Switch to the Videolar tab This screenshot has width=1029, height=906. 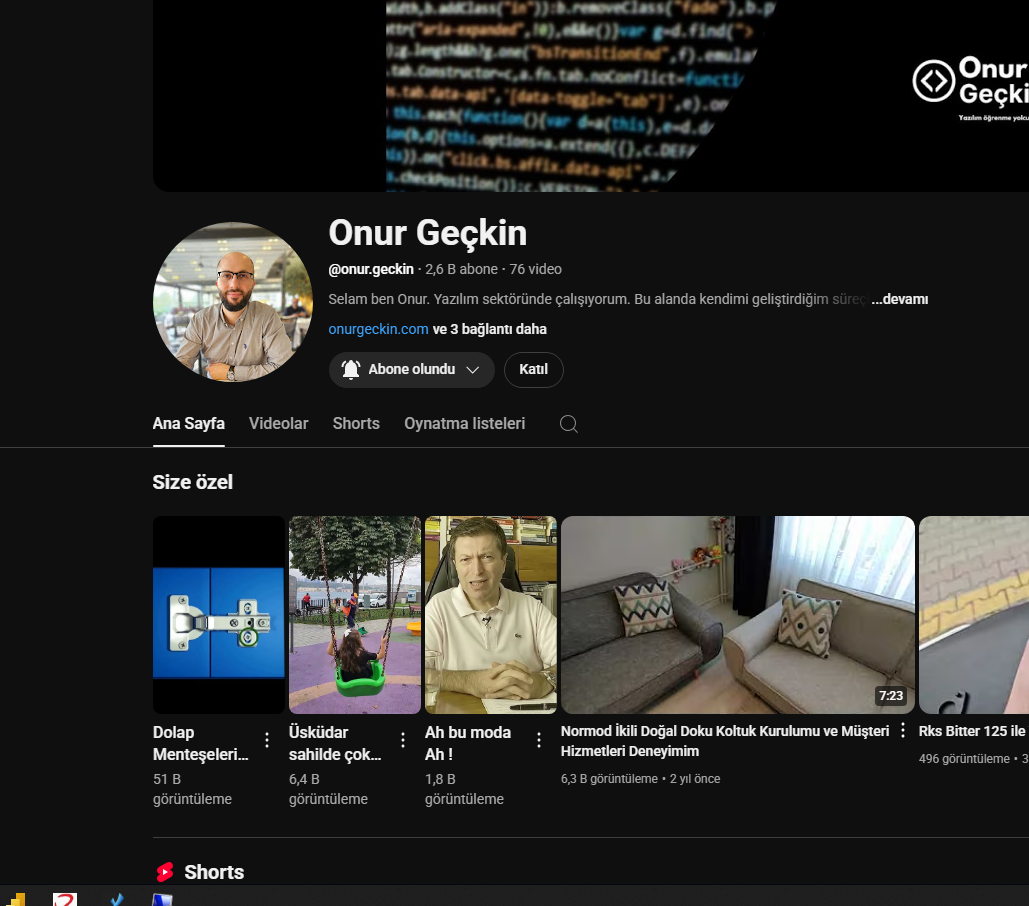(278, 424)
